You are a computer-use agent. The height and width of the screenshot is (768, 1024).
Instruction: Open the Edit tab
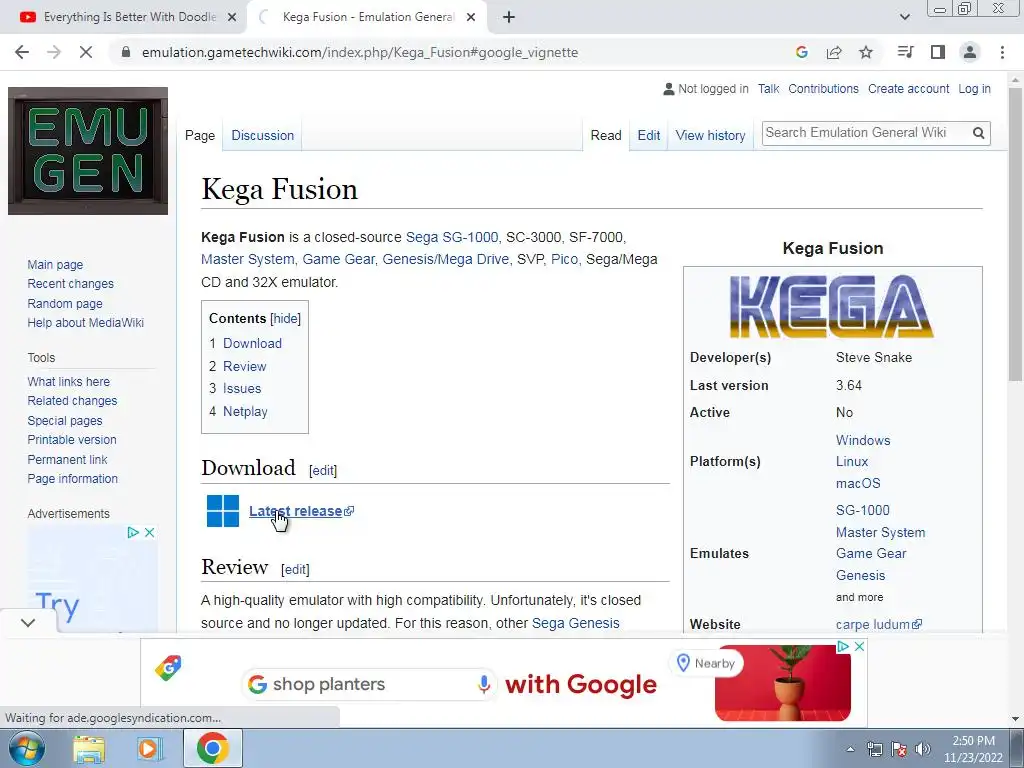point(648,135)
